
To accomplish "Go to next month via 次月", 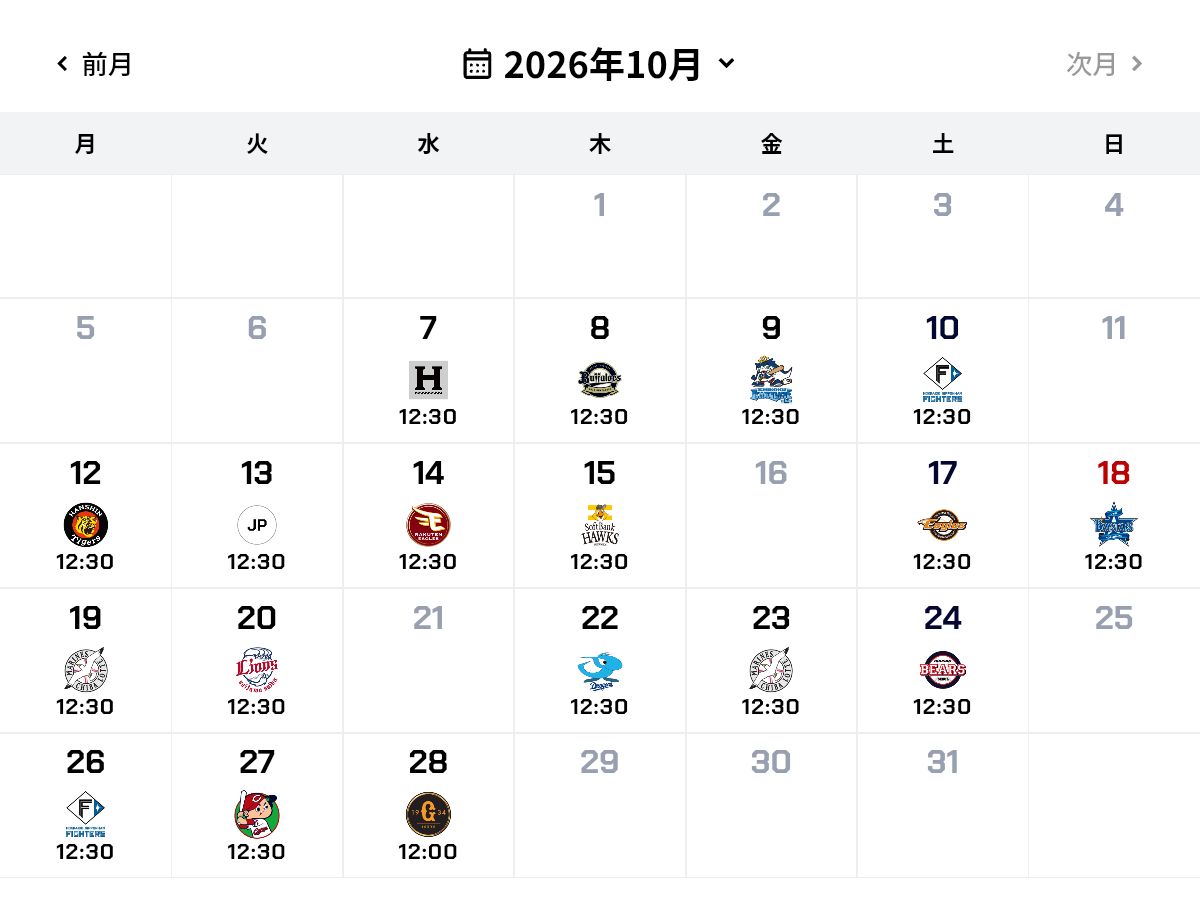I will click(1105, 65).
